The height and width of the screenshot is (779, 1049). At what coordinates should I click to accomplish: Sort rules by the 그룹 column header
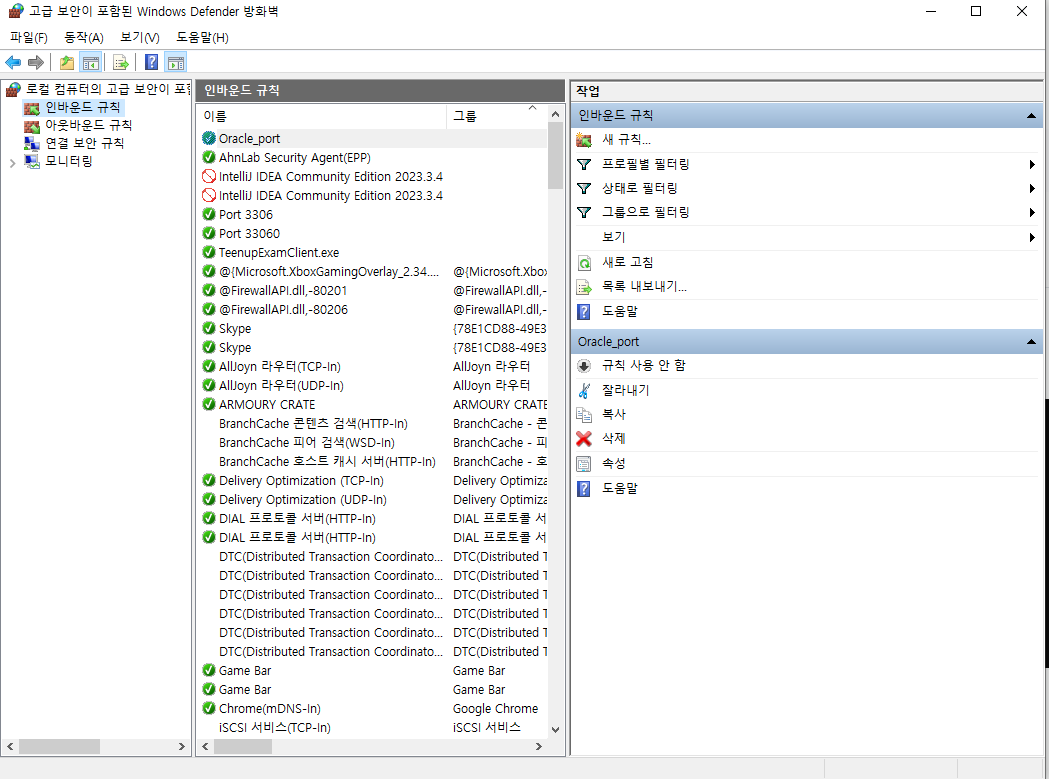tap(496, 116)
